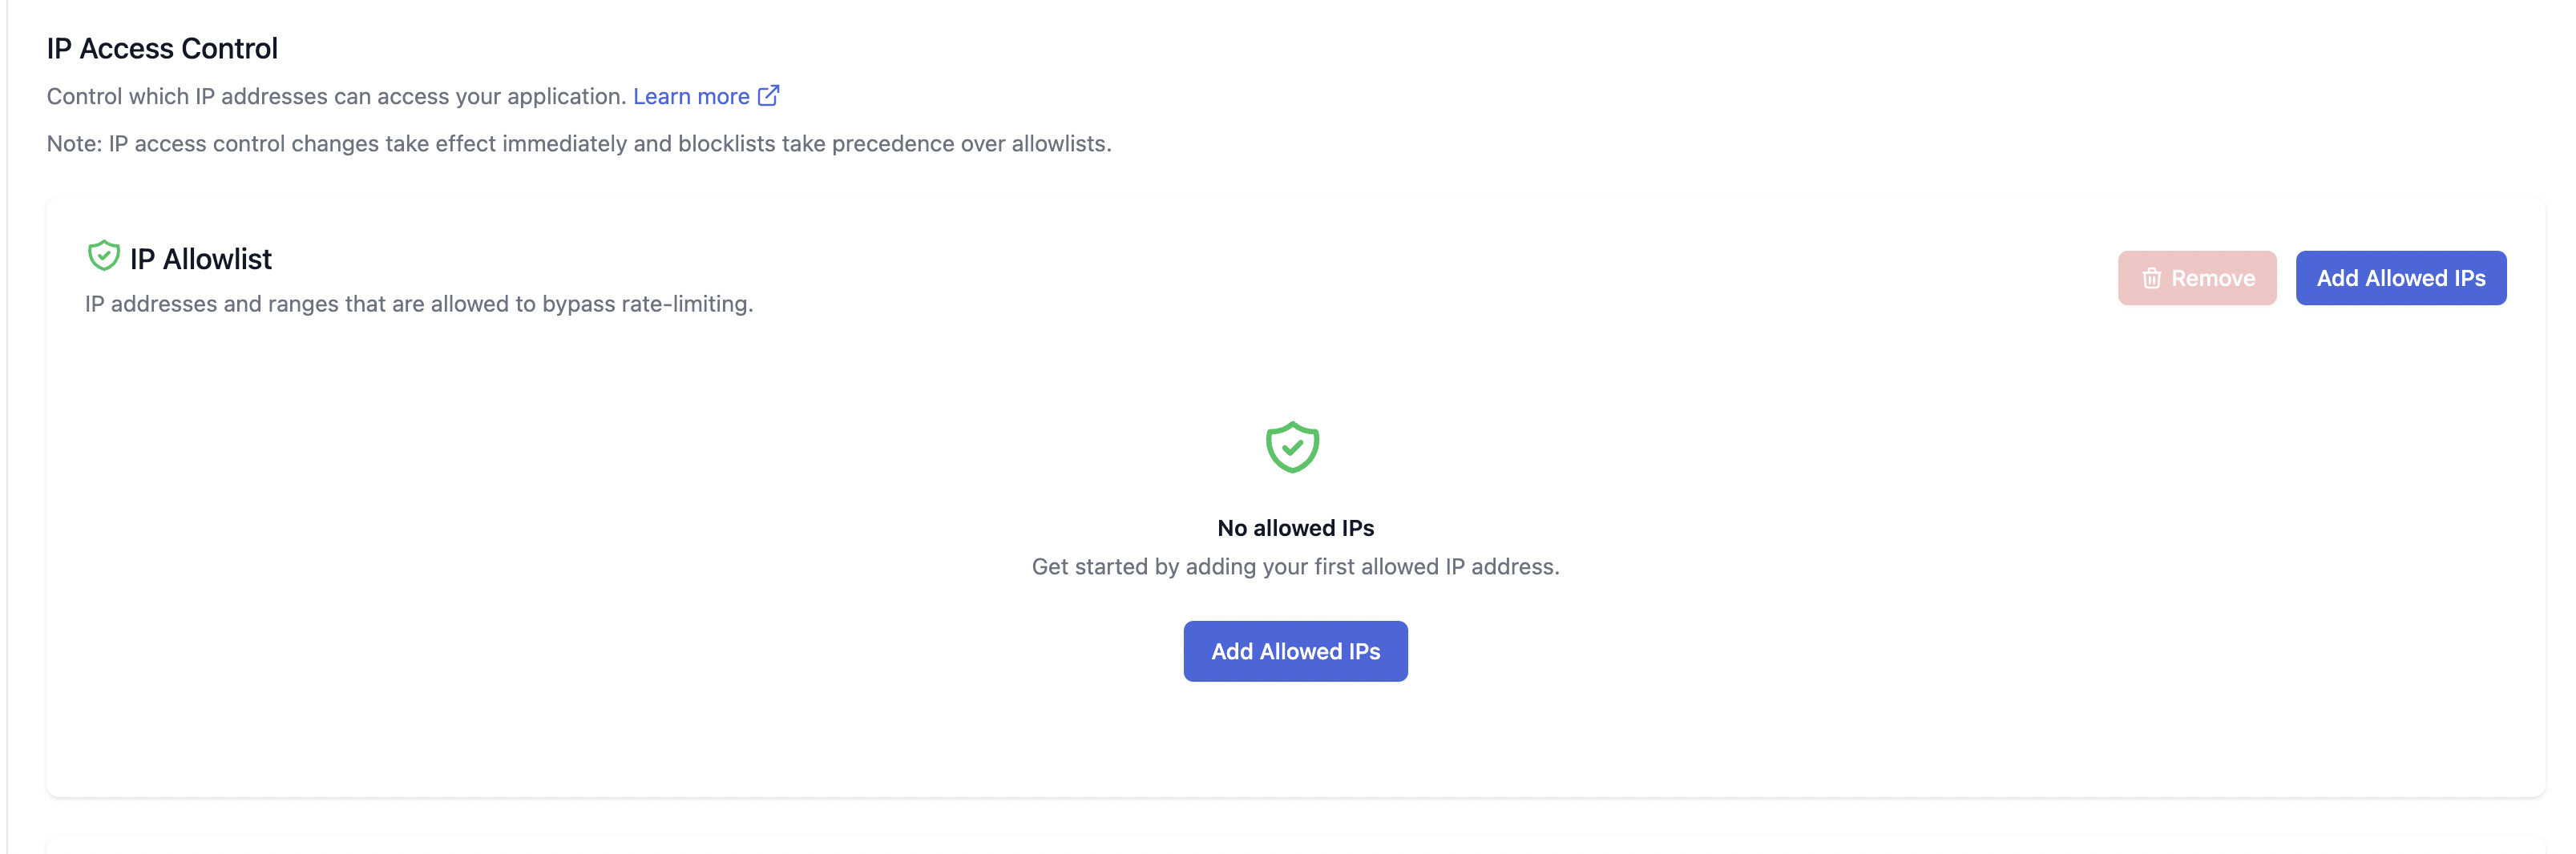This screenshot has height=854, width=2576.
Task: Click the external link icon beside Learn more
Action: pyautogui.click(x=768, y=96)
